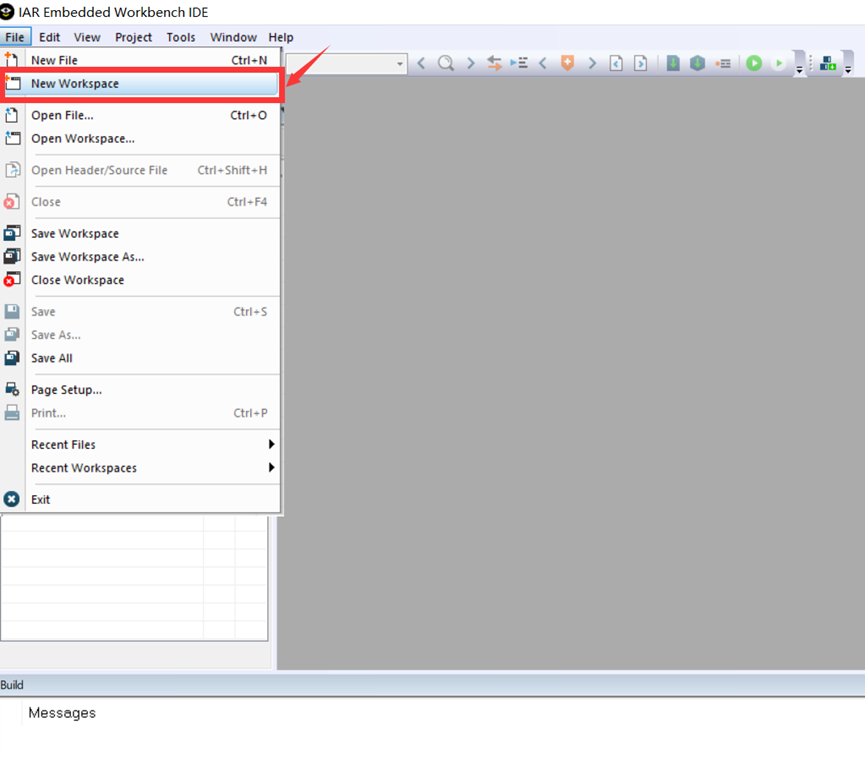Select Page Setup... menu entry

pyautogui.click(x=66, y=390)
